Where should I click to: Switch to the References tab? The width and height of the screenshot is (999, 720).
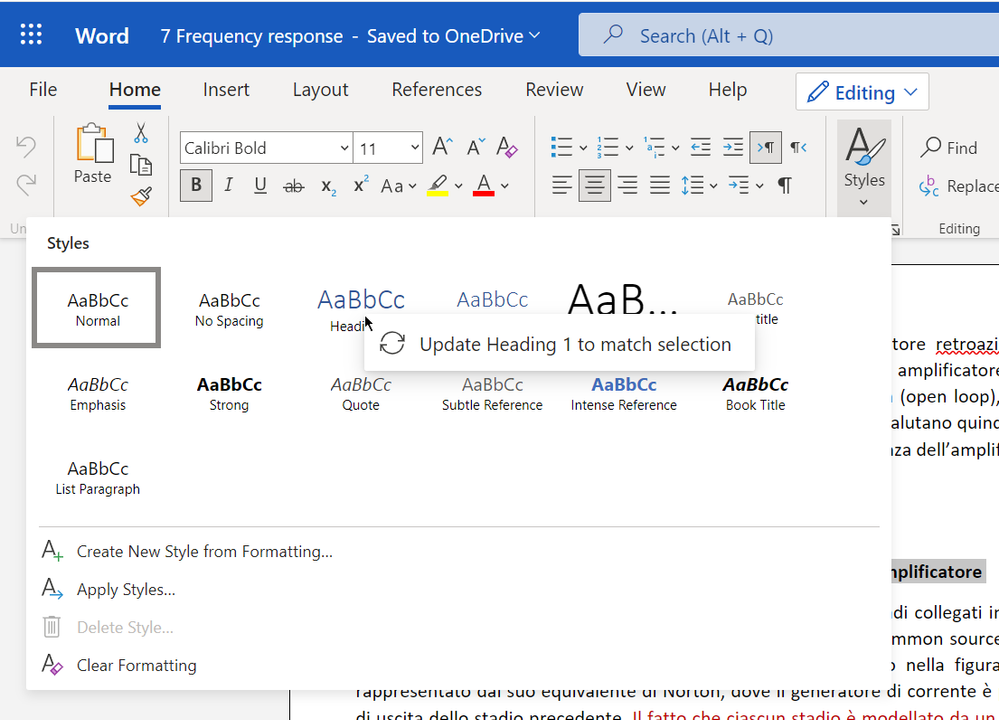436,90
